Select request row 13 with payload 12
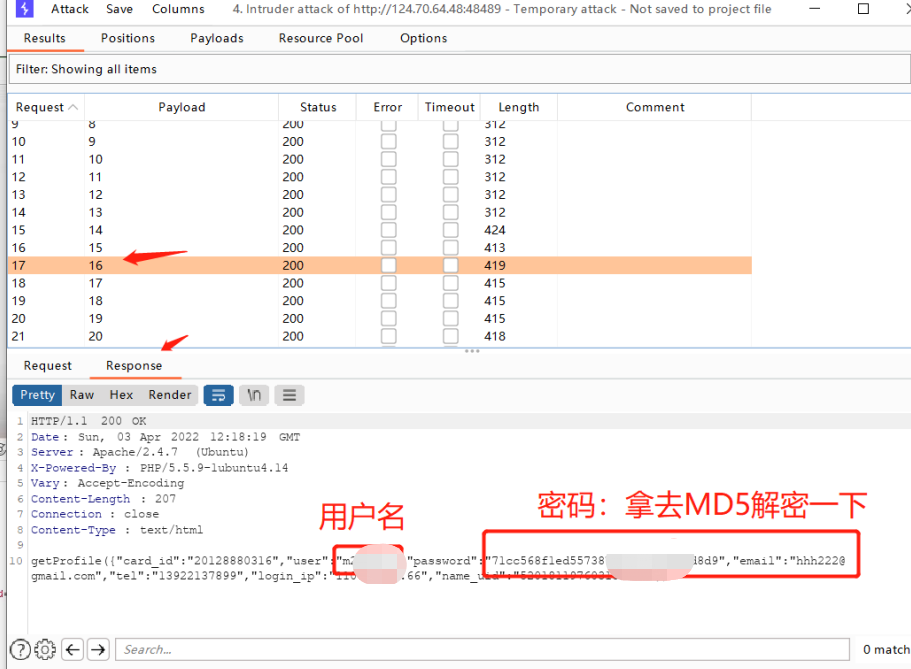 tap(380, 195)
